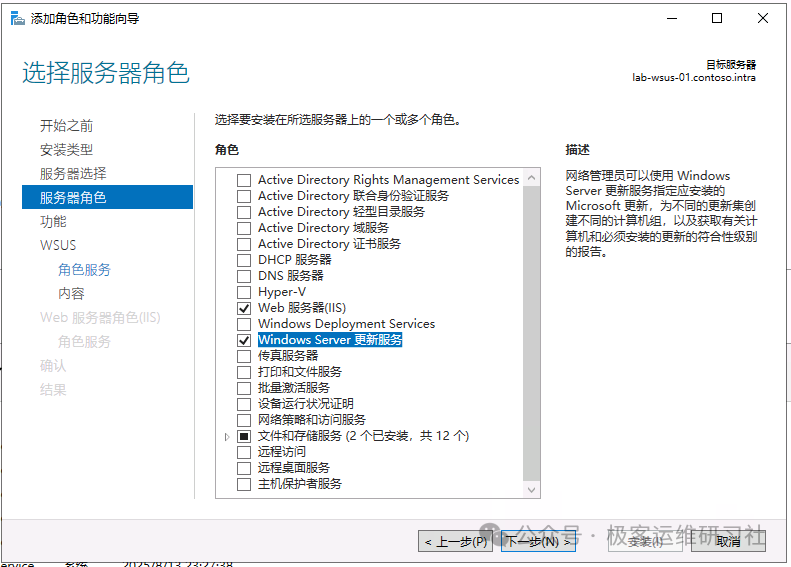Check the 主机保护者服务 checkbox
This screenshot has width=791, height=567.
[x=244, y=484]
